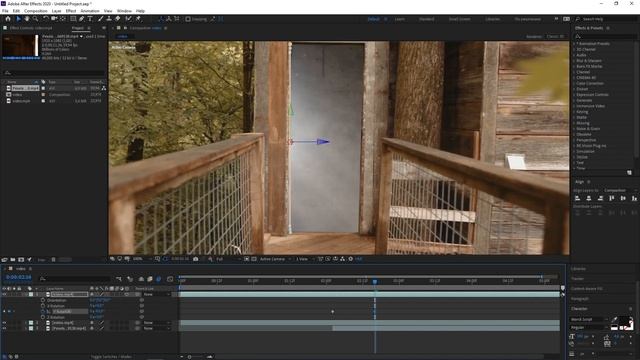Click the Search Help field

pos(605,19)
